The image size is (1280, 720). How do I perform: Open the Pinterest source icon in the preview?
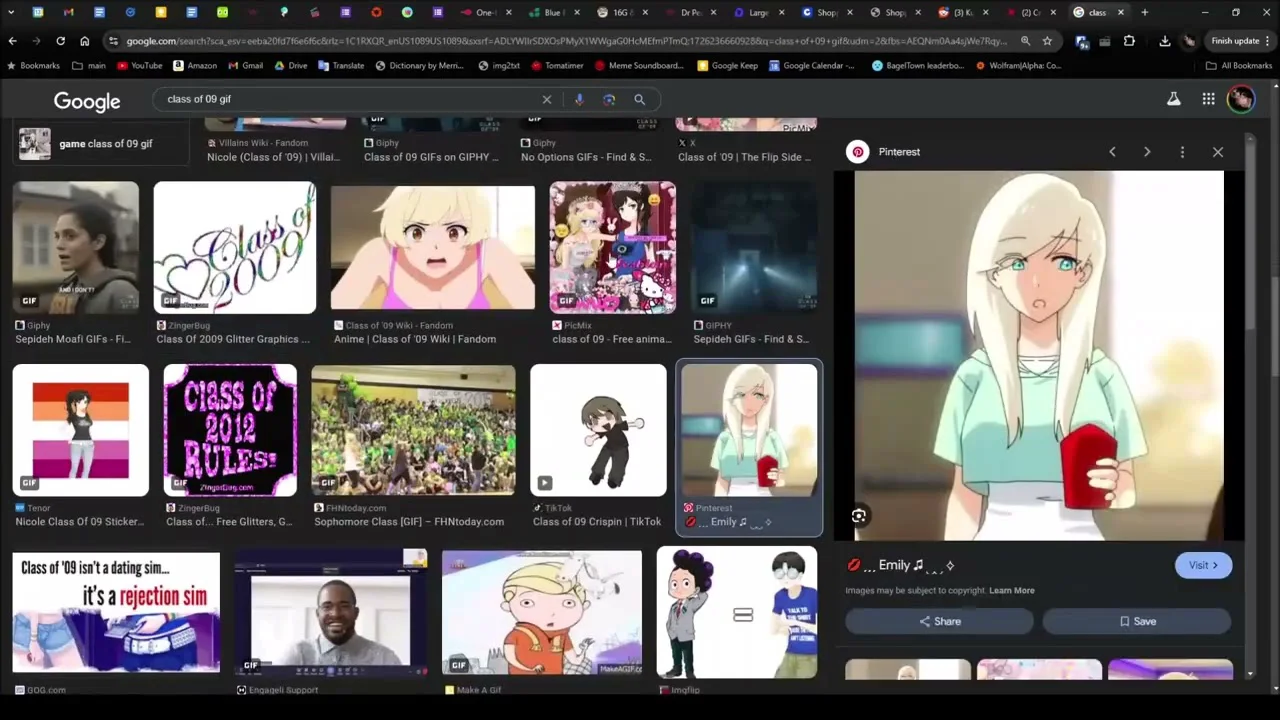click(858, 152)
